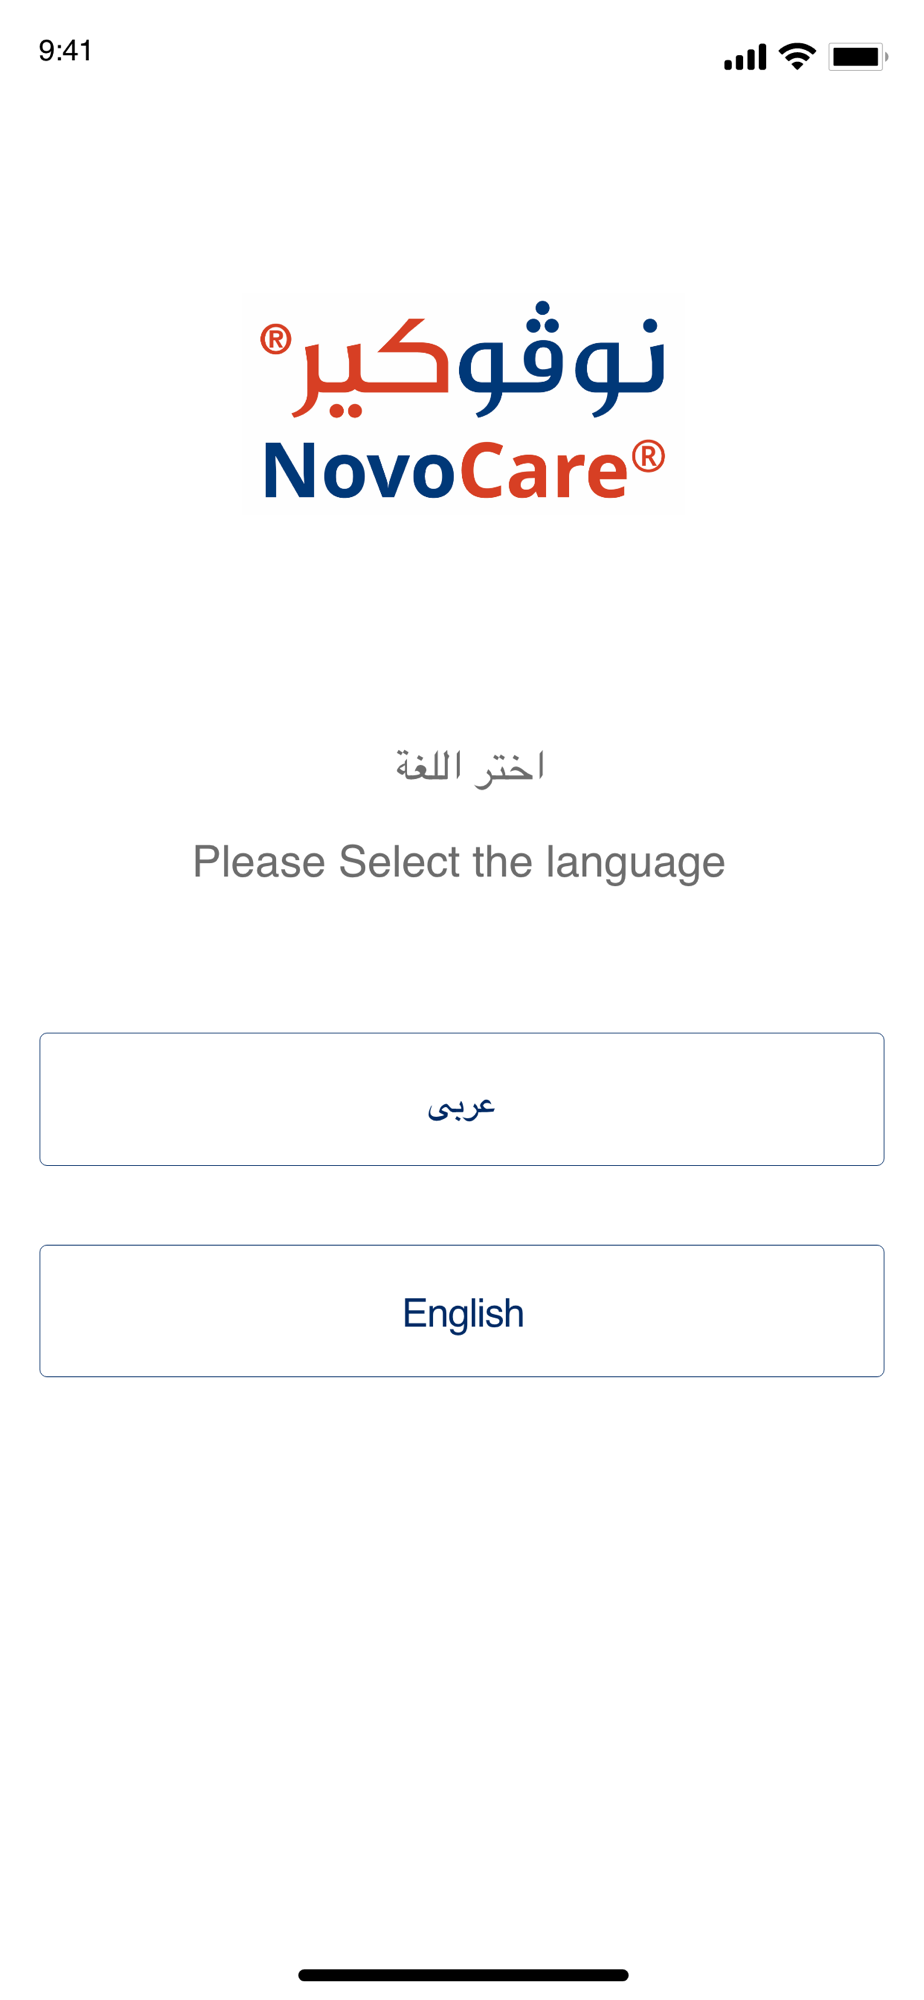Click the Arabic prompt اختر اللغة
The height and width of the screenshot is (2000, 924).
469,767
